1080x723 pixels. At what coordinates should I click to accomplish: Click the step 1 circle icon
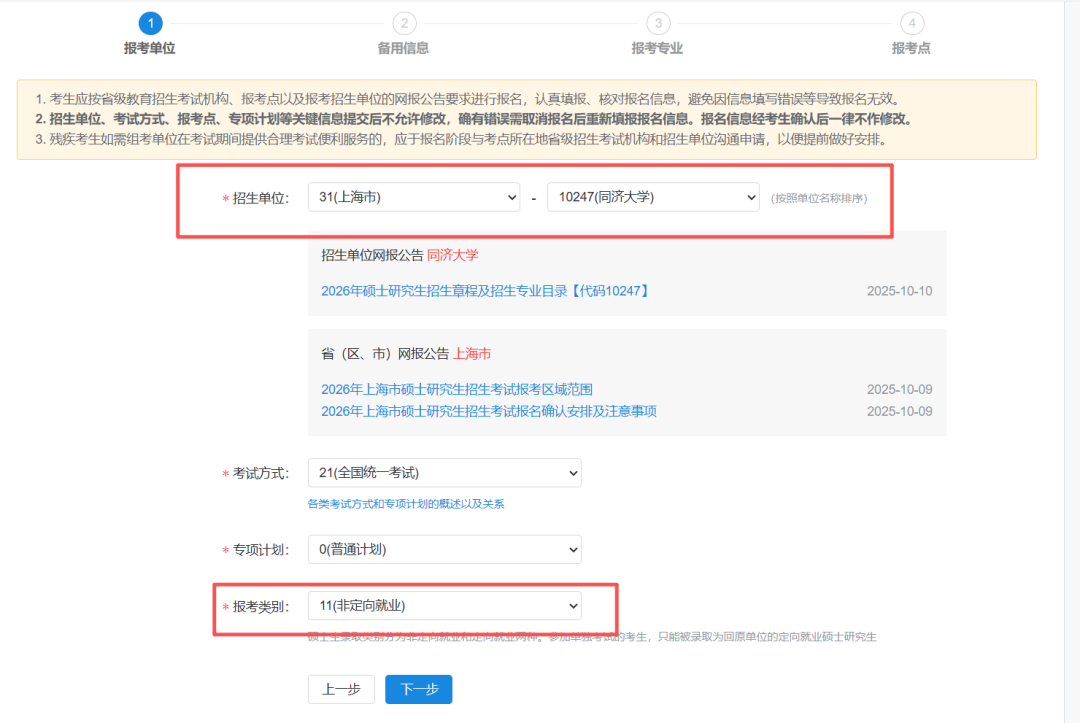pyautogui.click(x=149, y=22)
